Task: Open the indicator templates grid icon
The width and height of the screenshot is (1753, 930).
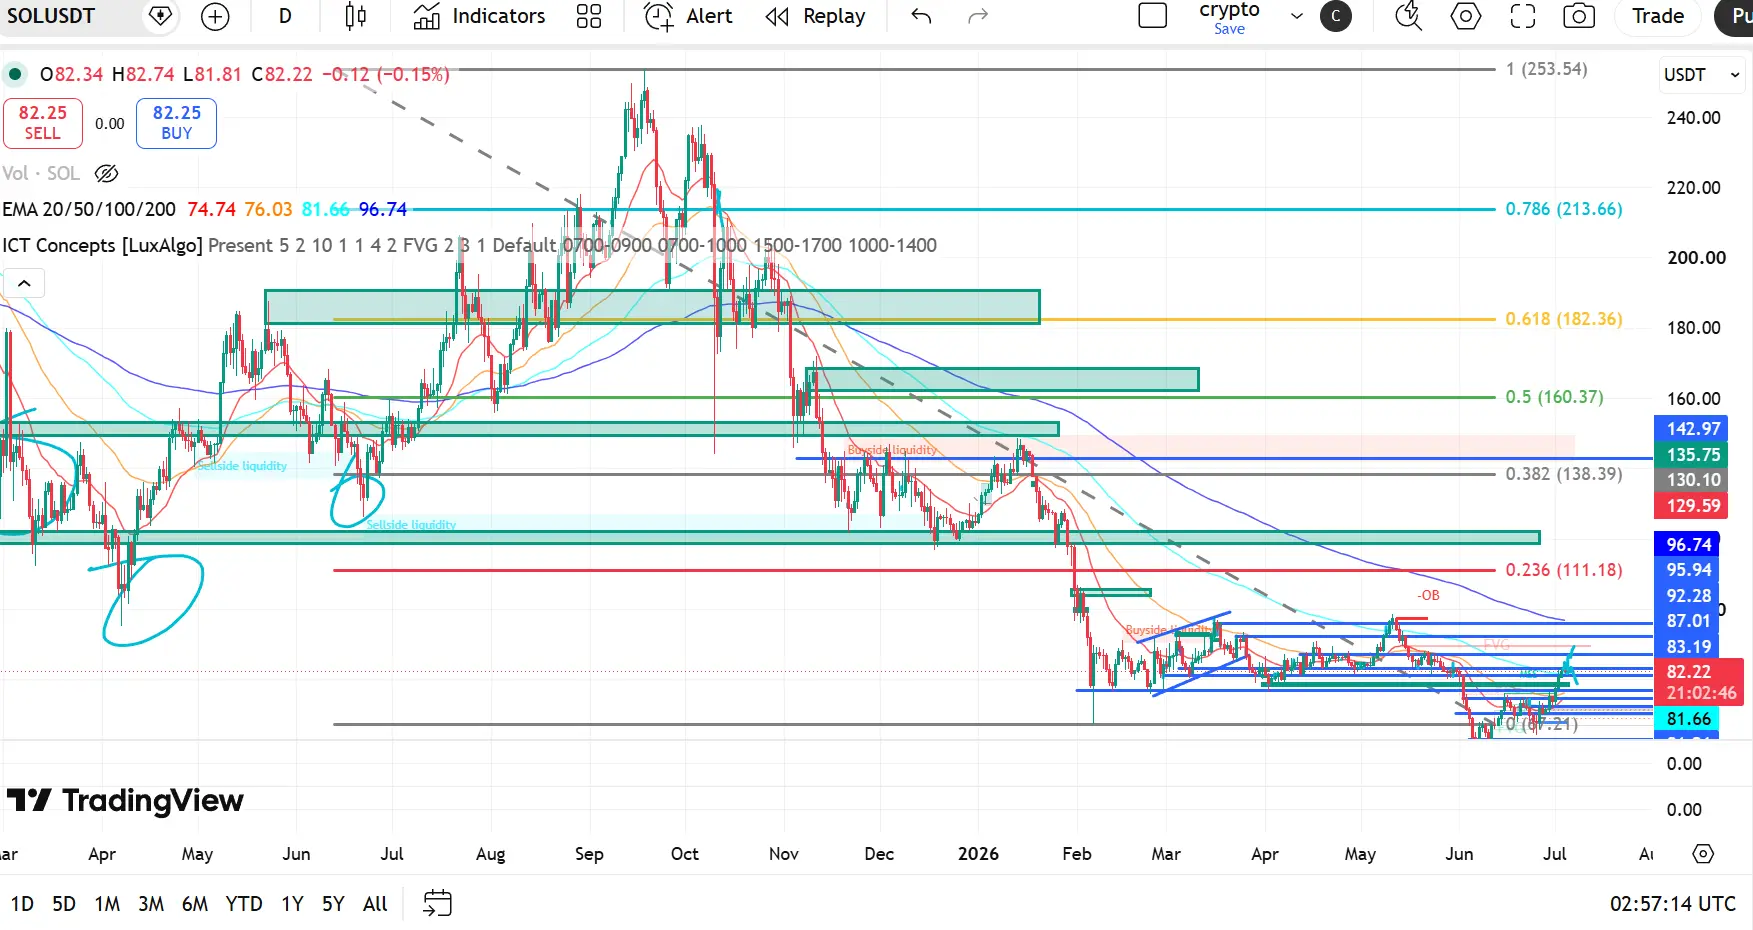Action: [589, 16]
